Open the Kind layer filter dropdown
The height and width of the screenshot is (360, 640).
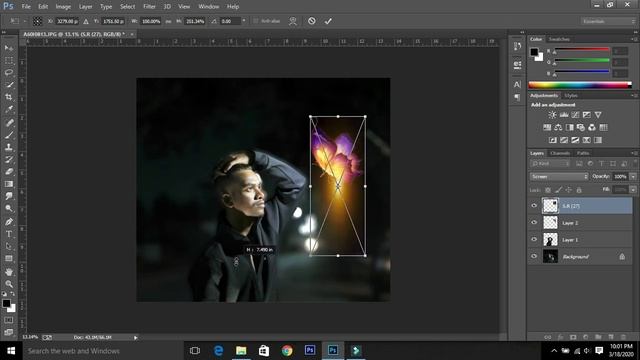pos(550,164)
